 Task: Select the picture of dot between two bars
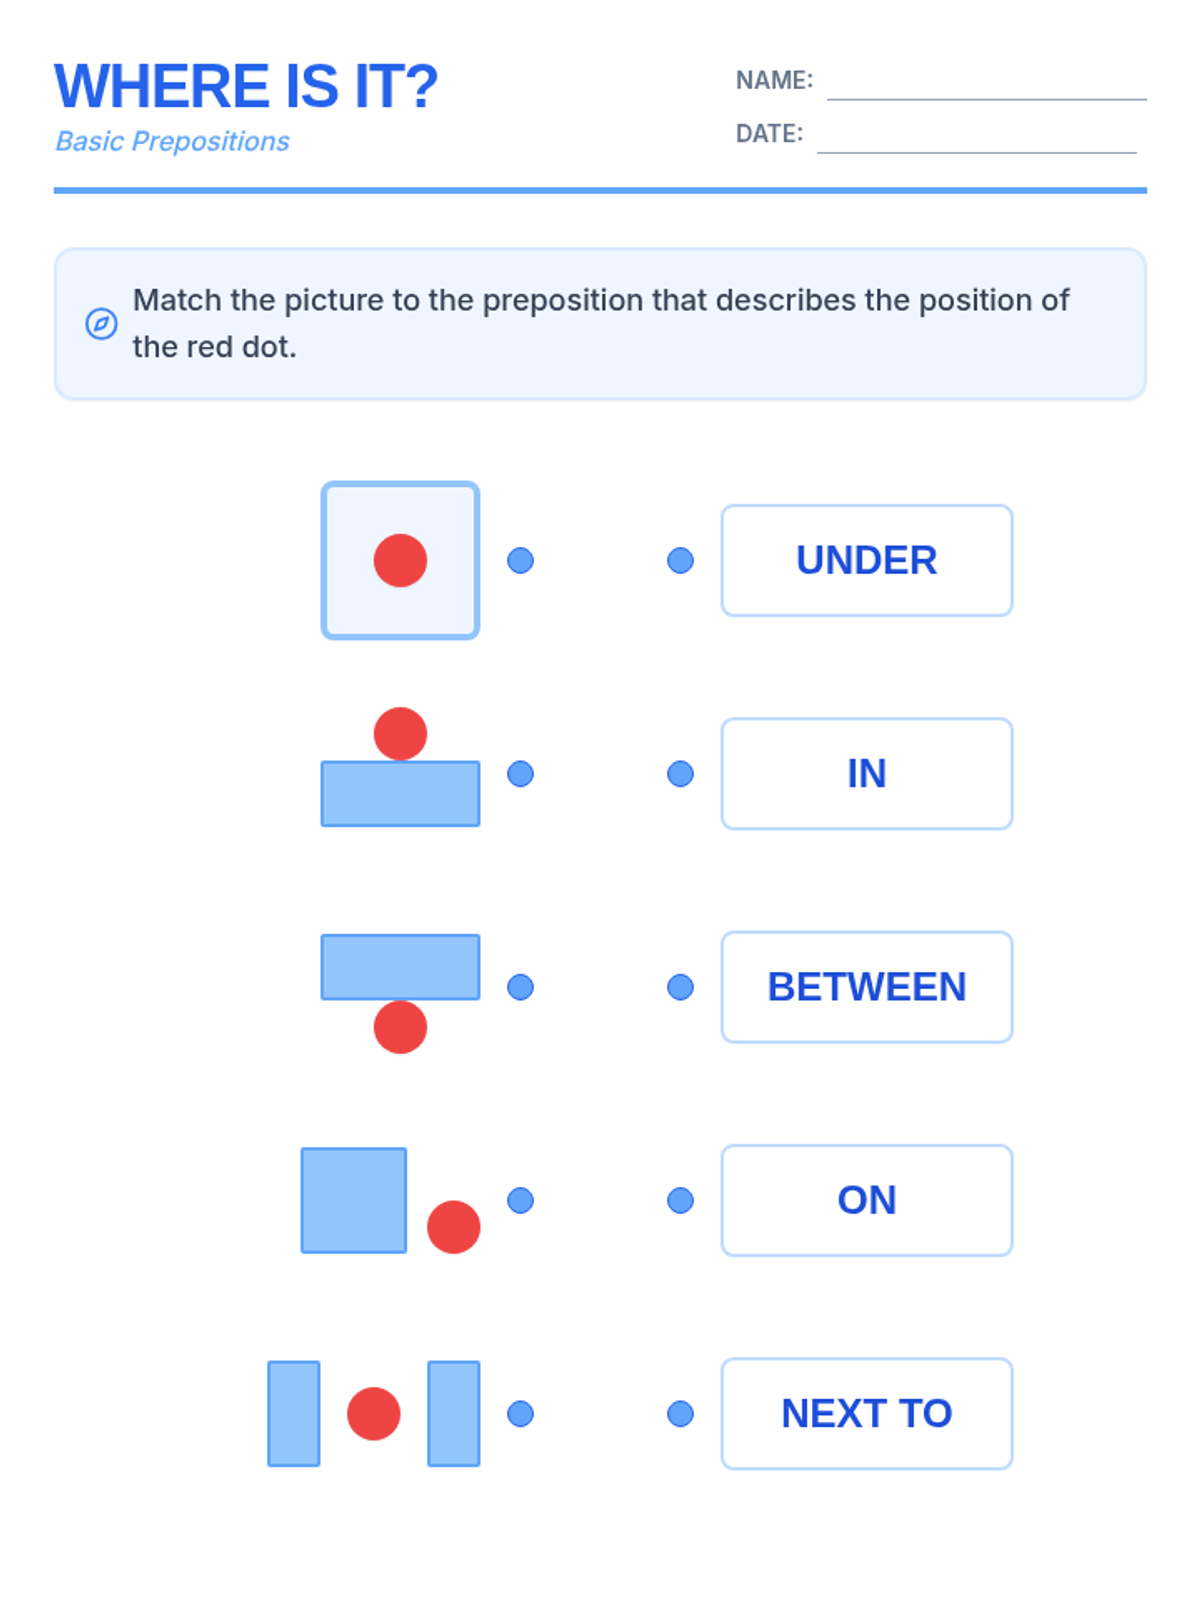click(374, 1413)
